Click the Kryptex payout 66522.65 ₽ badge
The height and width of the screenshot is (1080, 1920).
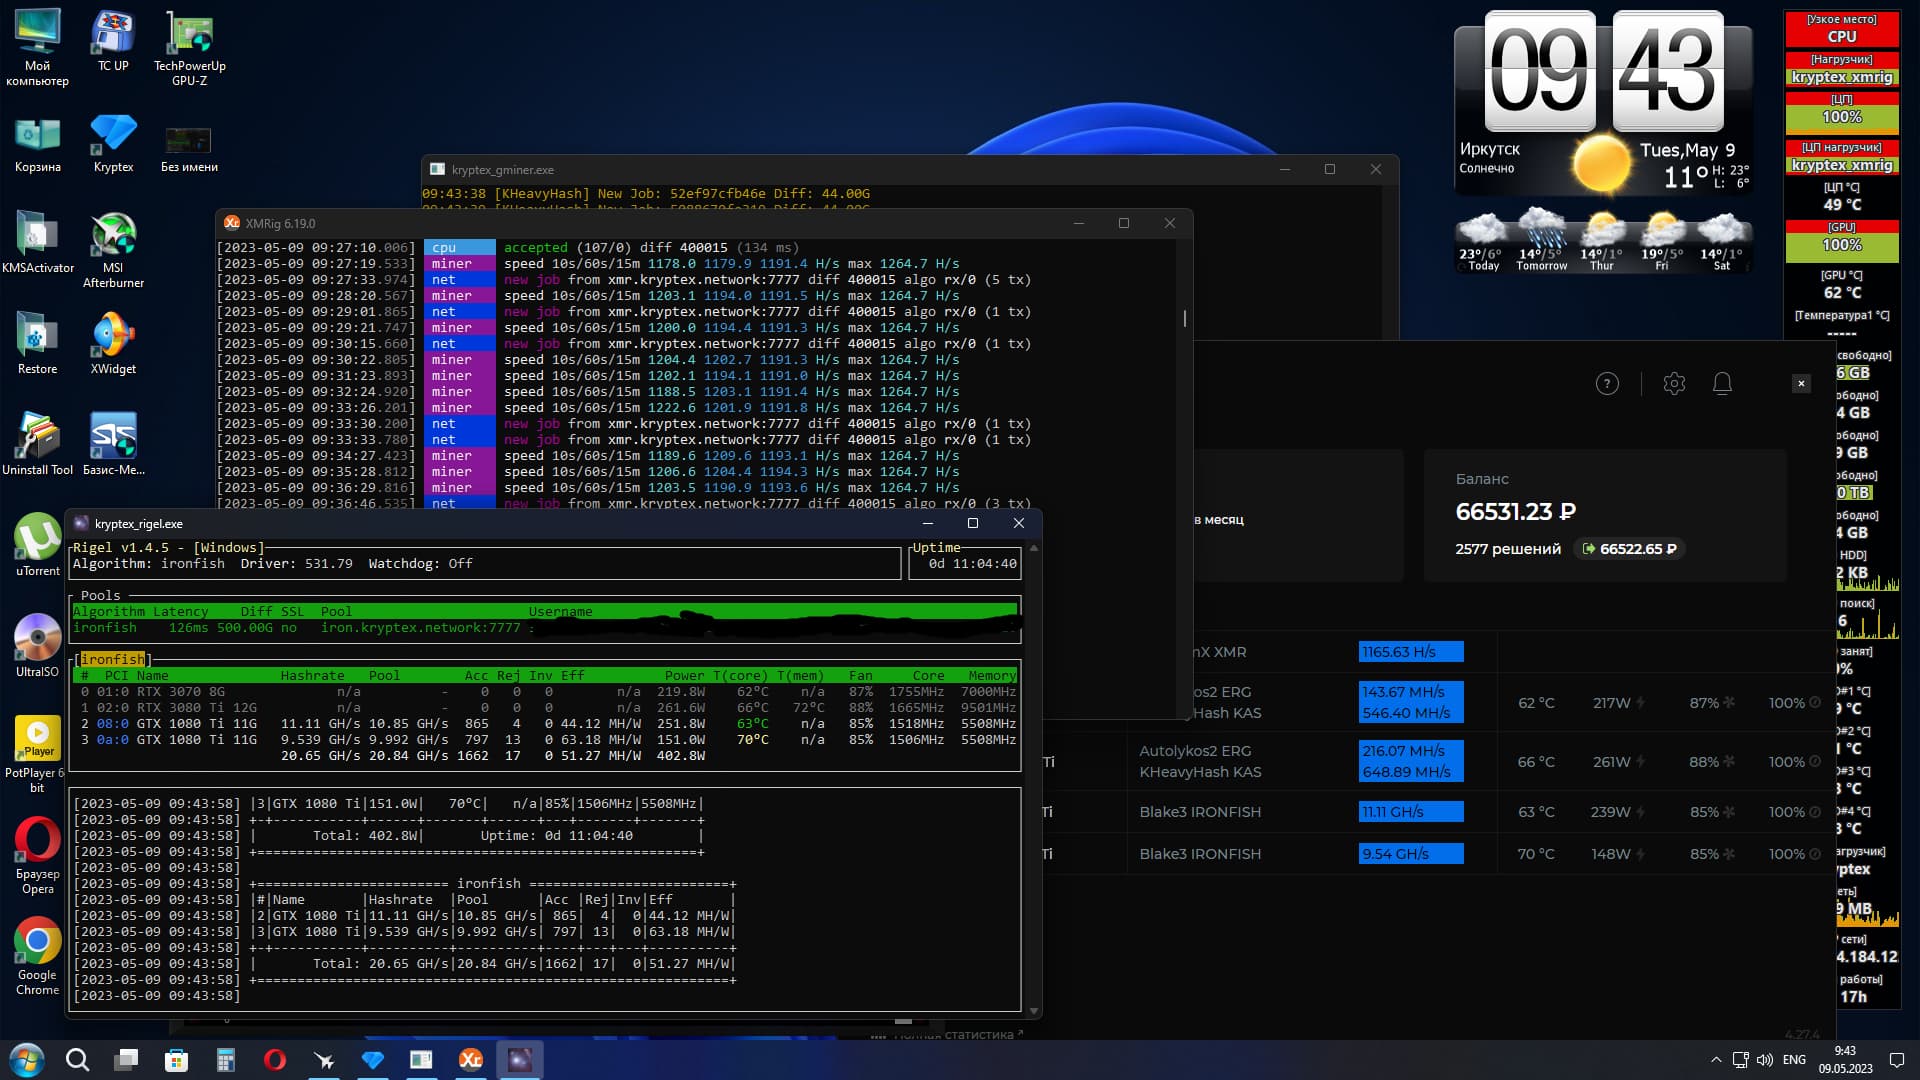coord(1629,549)
